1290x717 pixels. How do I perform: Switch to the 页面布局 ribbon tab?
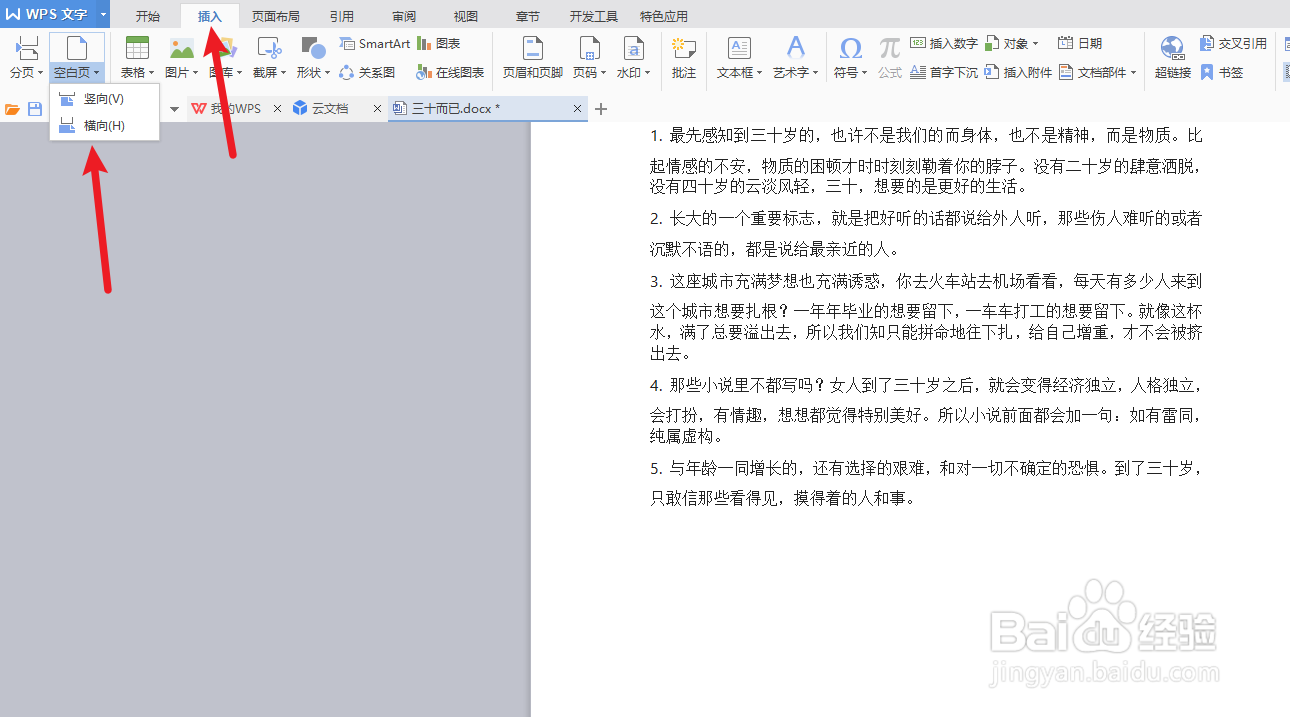point(276,16)
